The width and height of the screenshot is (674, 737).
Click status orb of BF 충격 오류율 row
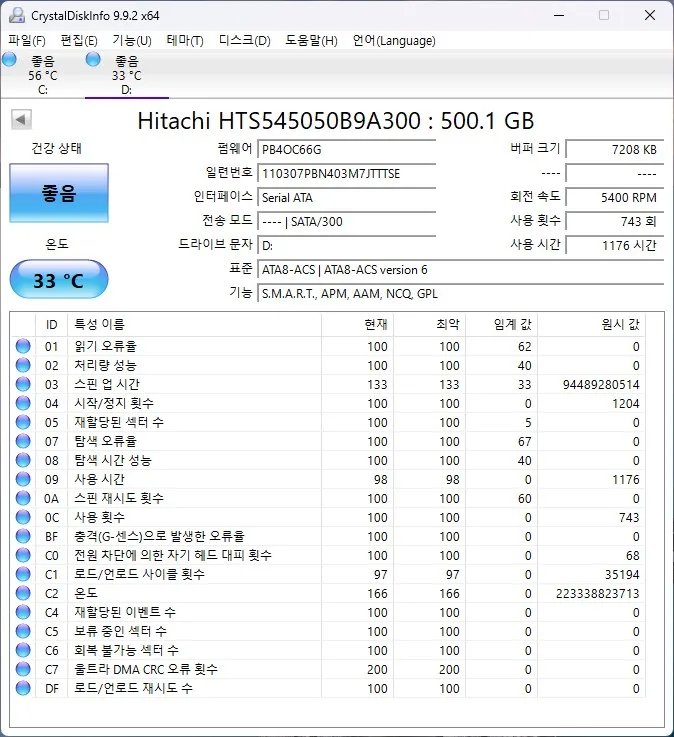click(x=23, y=536)
